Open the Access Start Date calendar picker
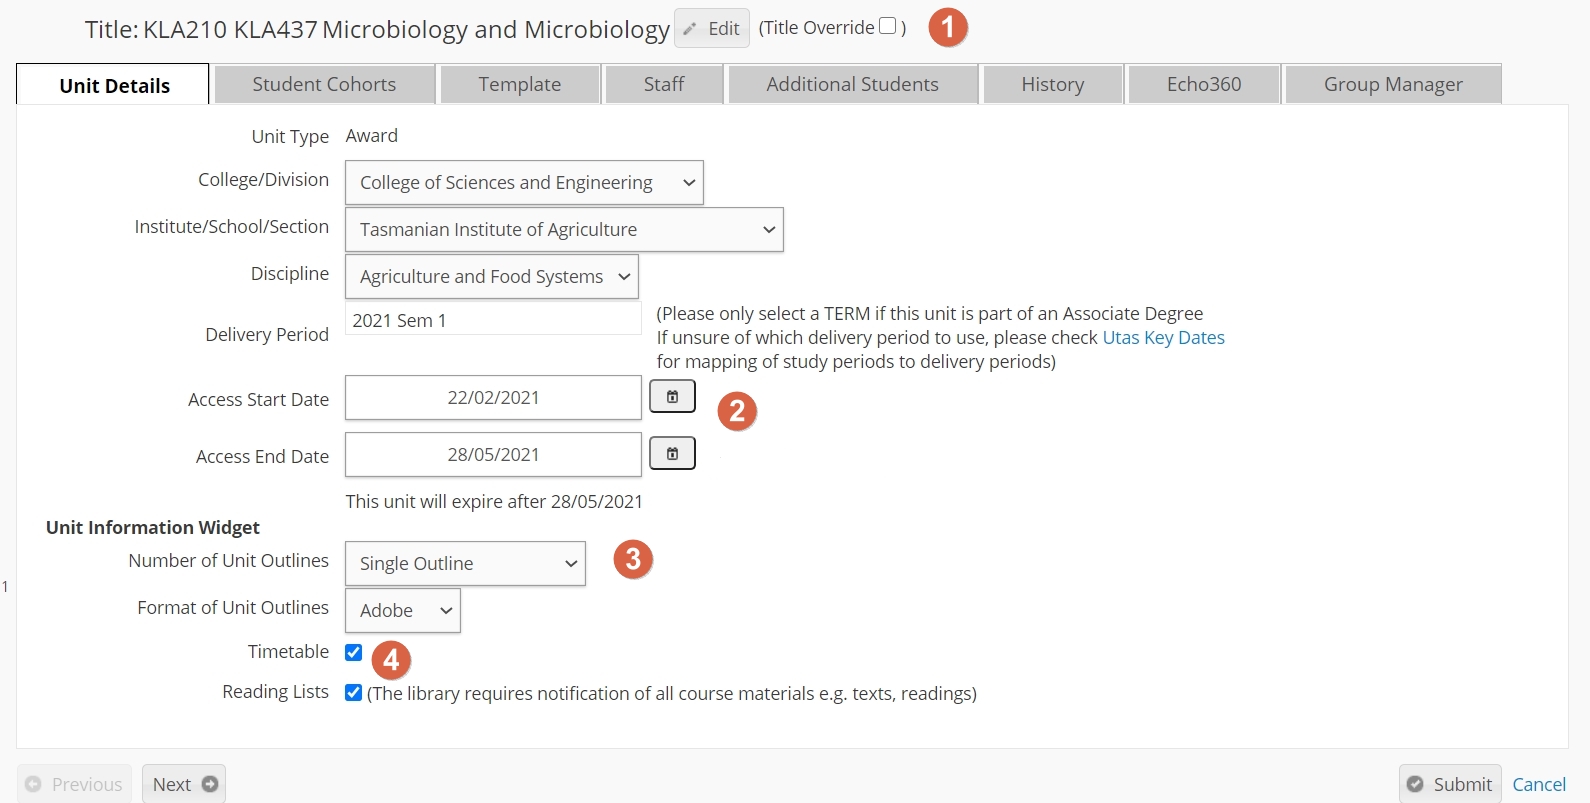The image size is (1590, 803). pos(672,397)
